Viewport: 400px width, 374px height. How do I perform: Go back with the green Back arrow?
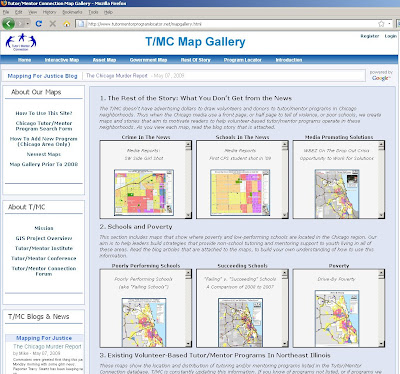(8, 24)
